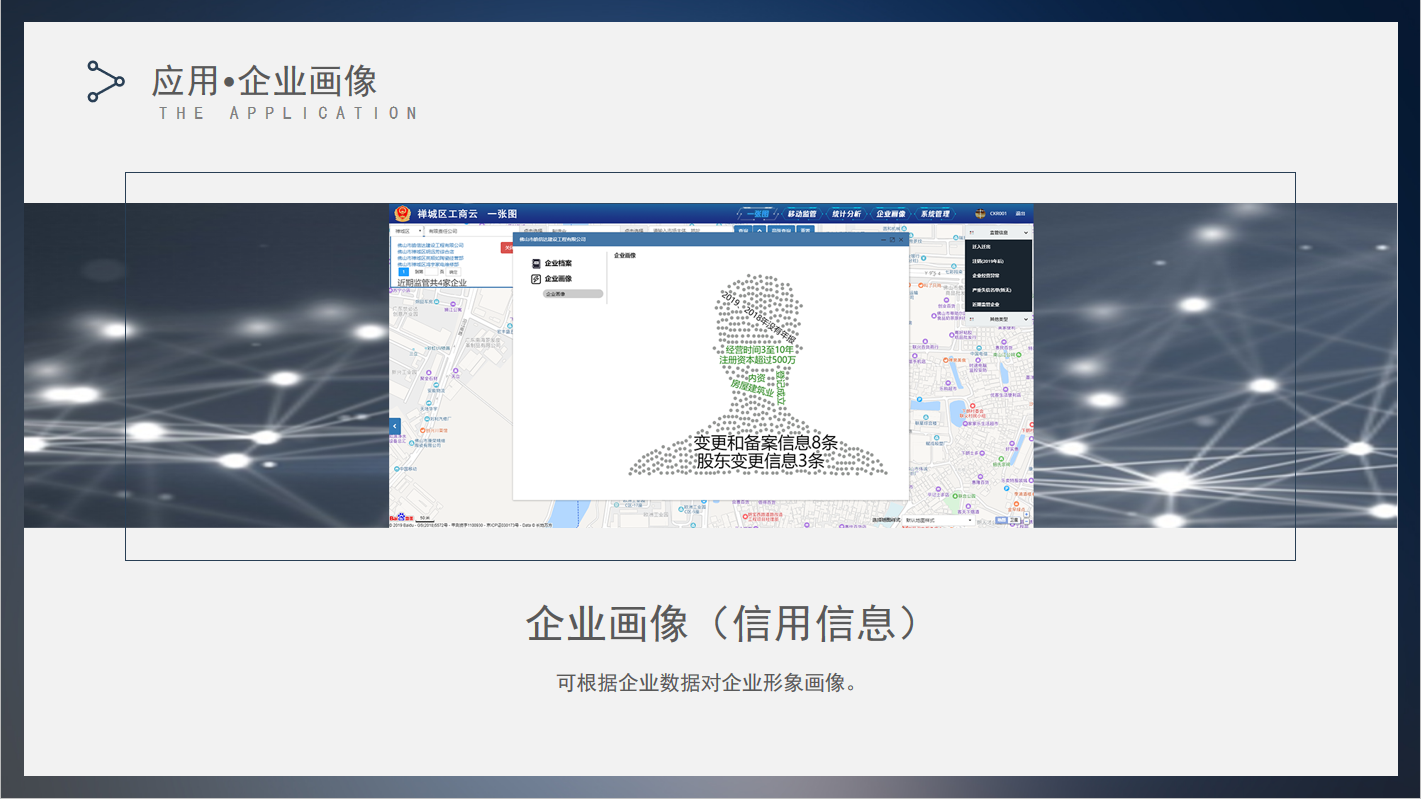Click the red close button on results panel

pos(507,248)
